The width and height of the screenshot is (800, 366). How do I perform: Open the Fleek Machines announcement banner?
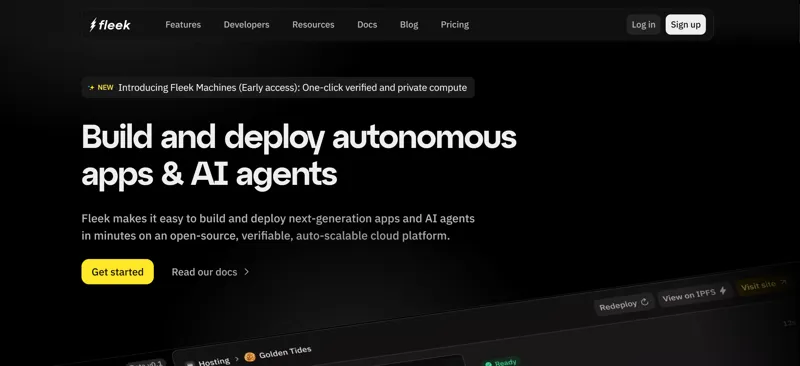(x=278, y=87)
